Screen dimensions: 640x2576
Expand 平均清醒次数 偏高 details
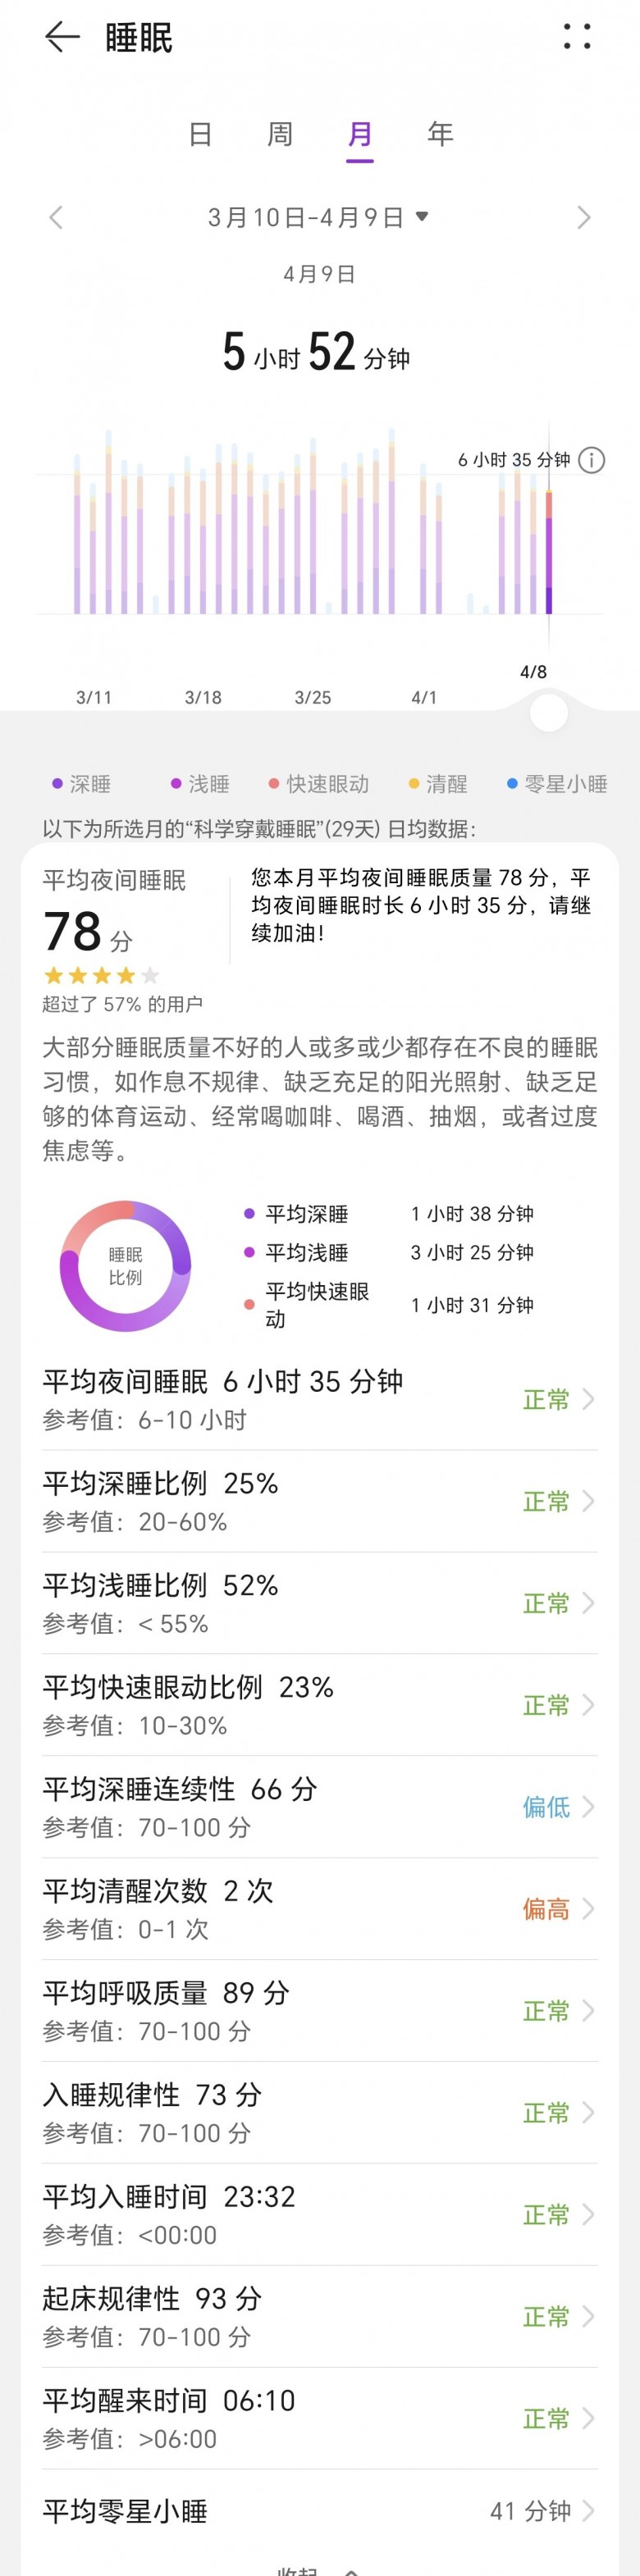point(320,1909)
